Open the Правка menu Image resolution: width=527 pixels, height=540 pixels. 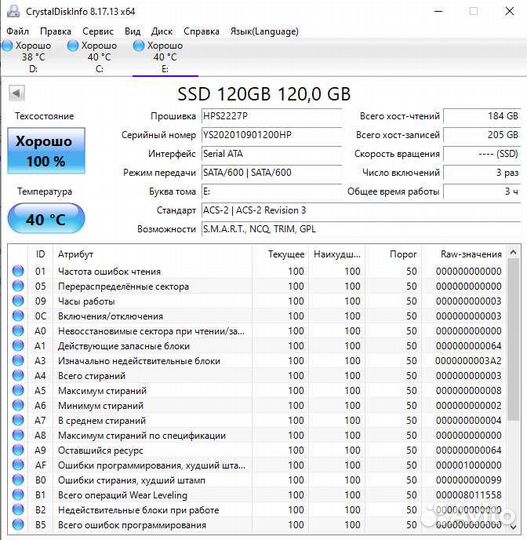point(55,31)
